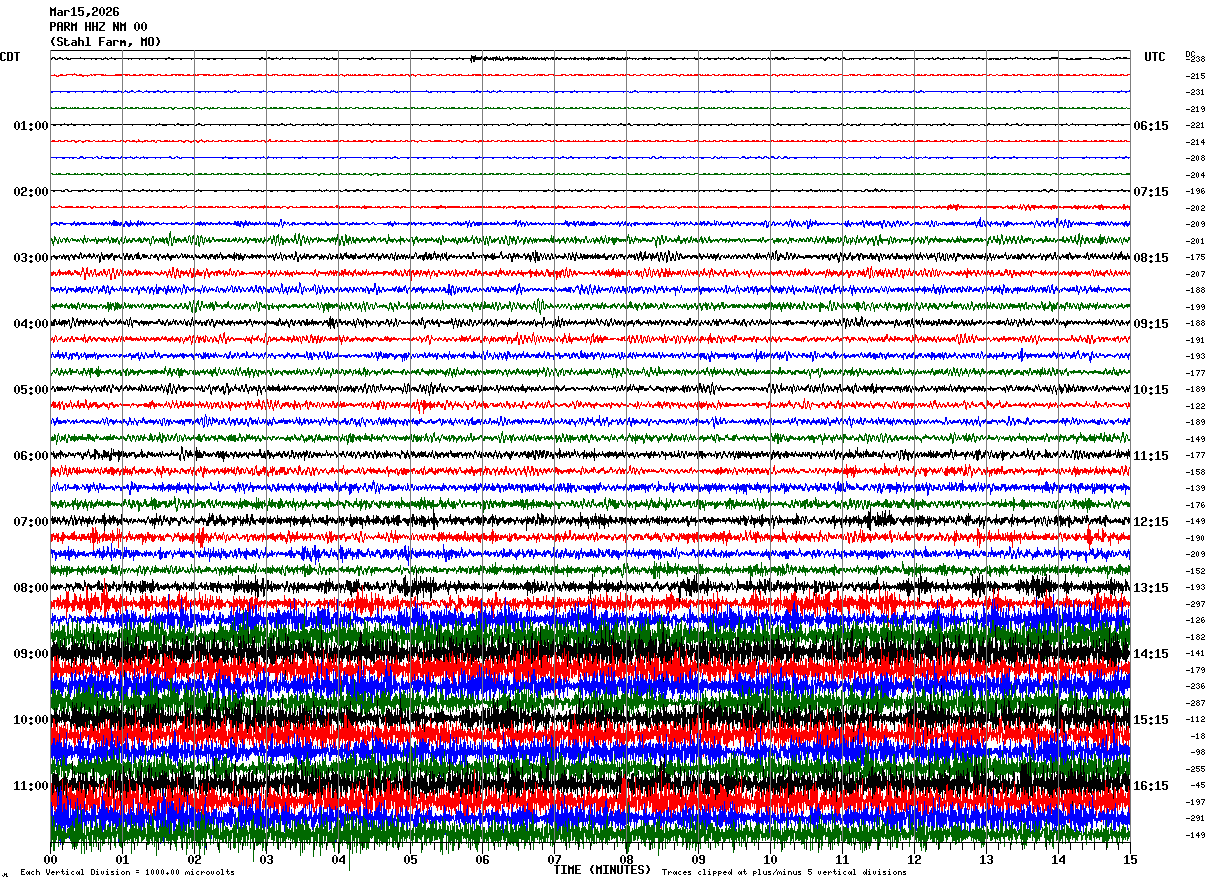Click the DC offset value -122
This screenshot has width=1210, height=886.
click(1195, 406)
